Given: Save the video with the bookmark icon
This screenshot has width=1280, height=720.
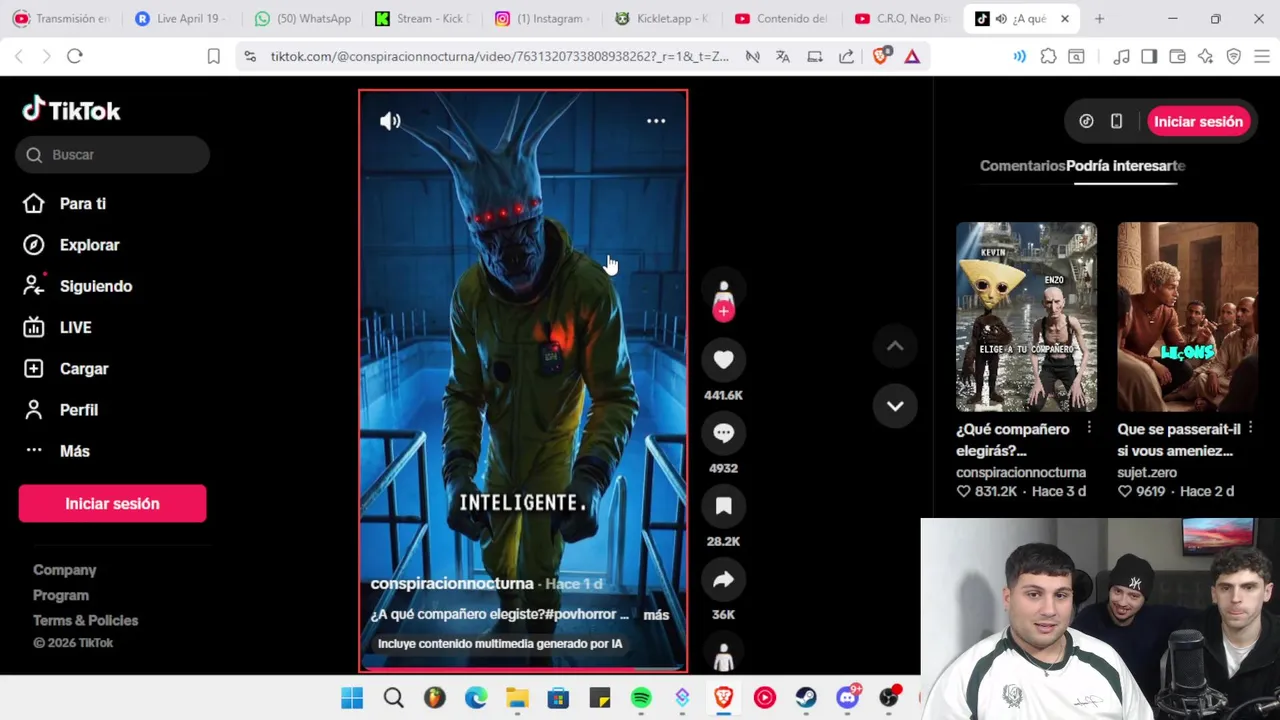Looking at the screenshot, I should pos(723,506).
